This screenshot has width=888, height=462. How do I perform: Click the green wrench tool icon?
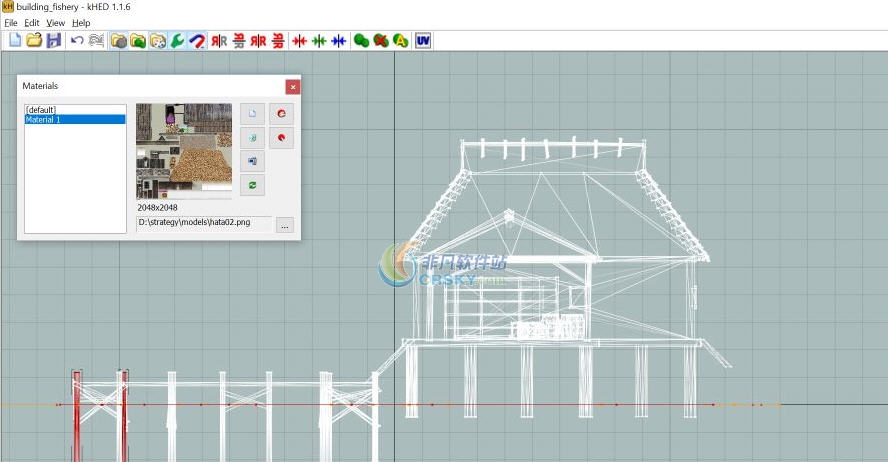tap(178, 41)
